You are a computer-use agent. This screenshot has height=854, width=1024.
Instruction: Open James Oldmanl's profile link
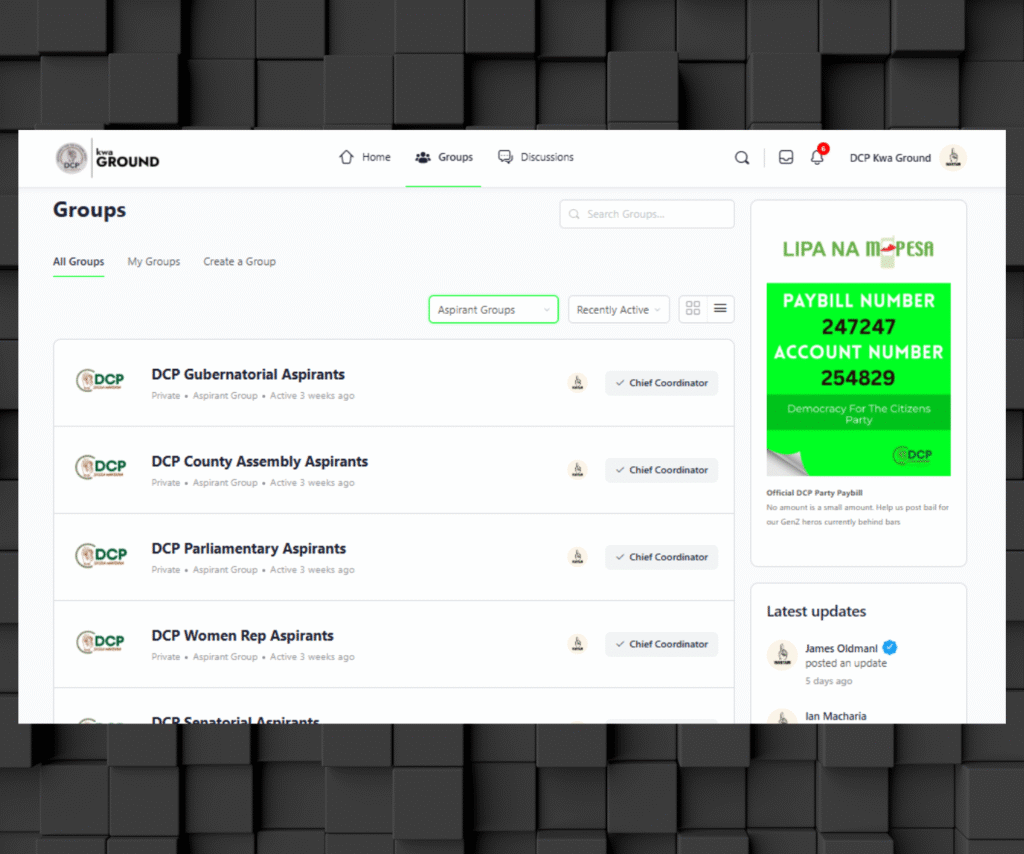(x=841, y=648)
